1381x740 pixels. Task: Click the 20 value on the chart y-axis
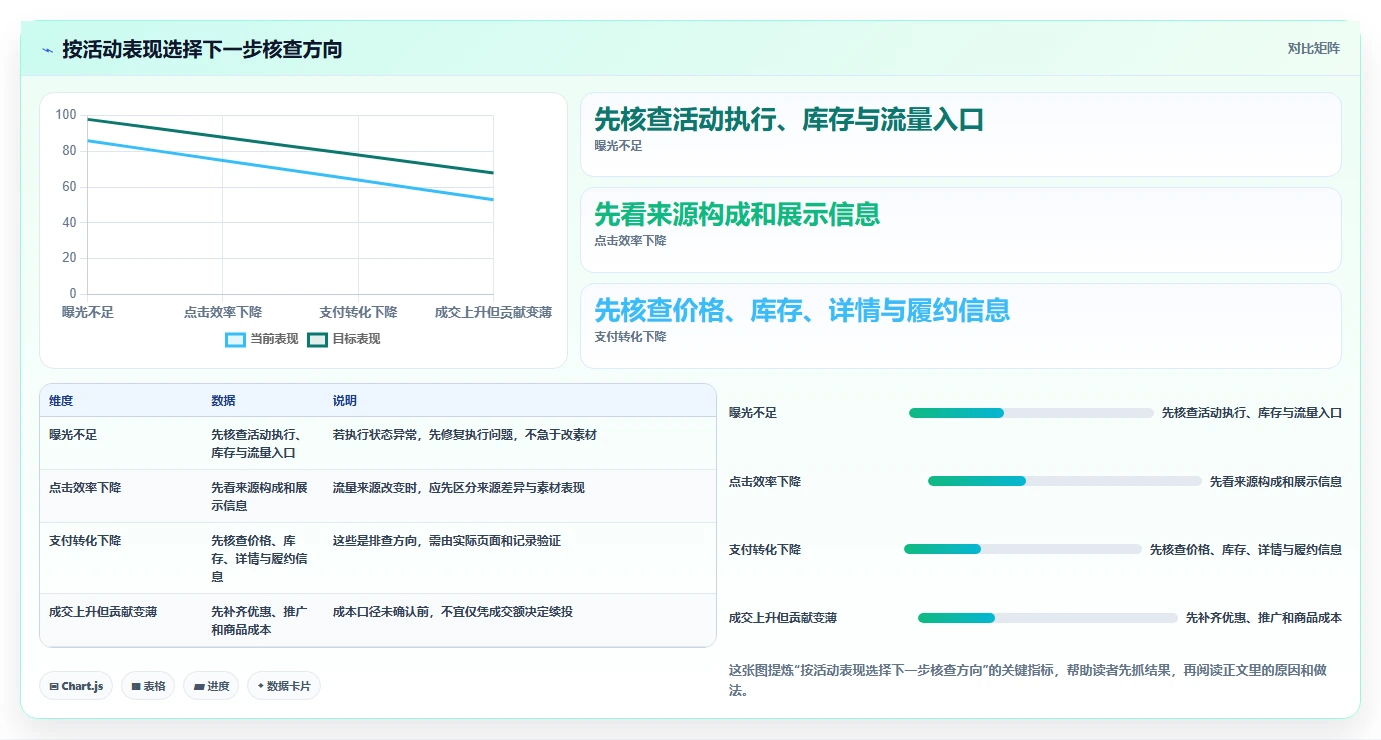coord(69,258)
